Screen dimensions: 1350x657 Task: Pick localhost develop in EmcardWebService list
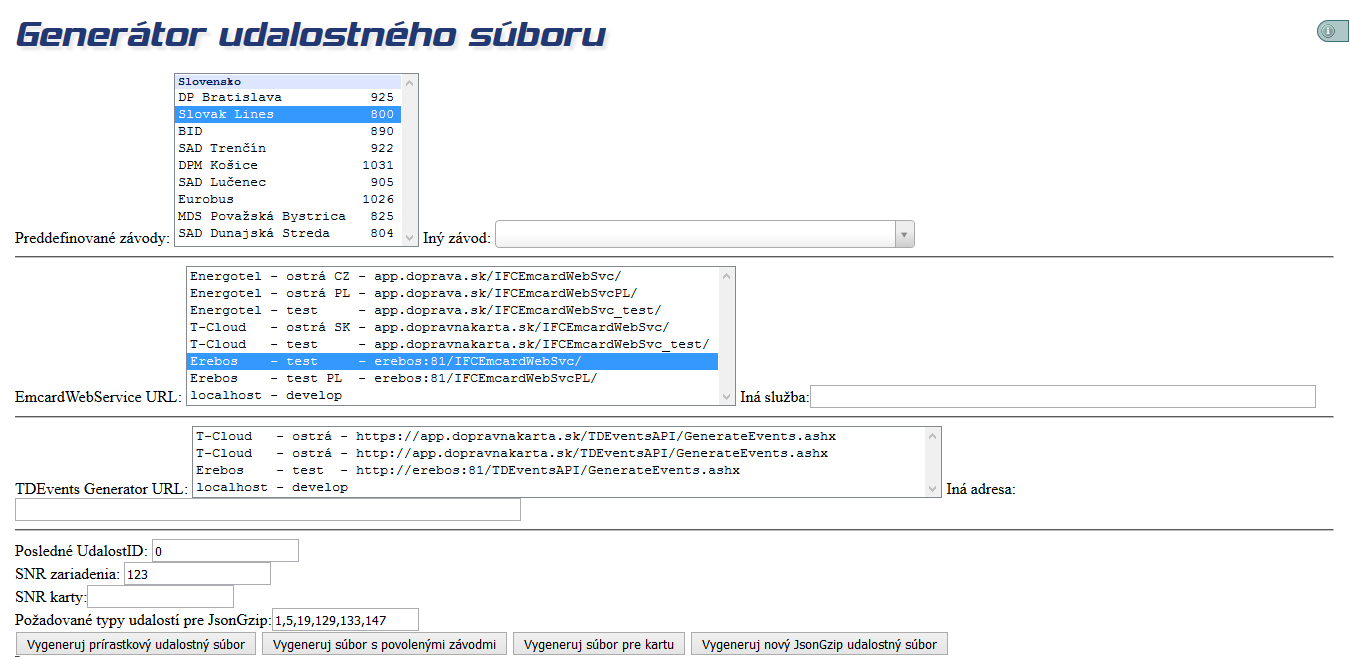452,395
